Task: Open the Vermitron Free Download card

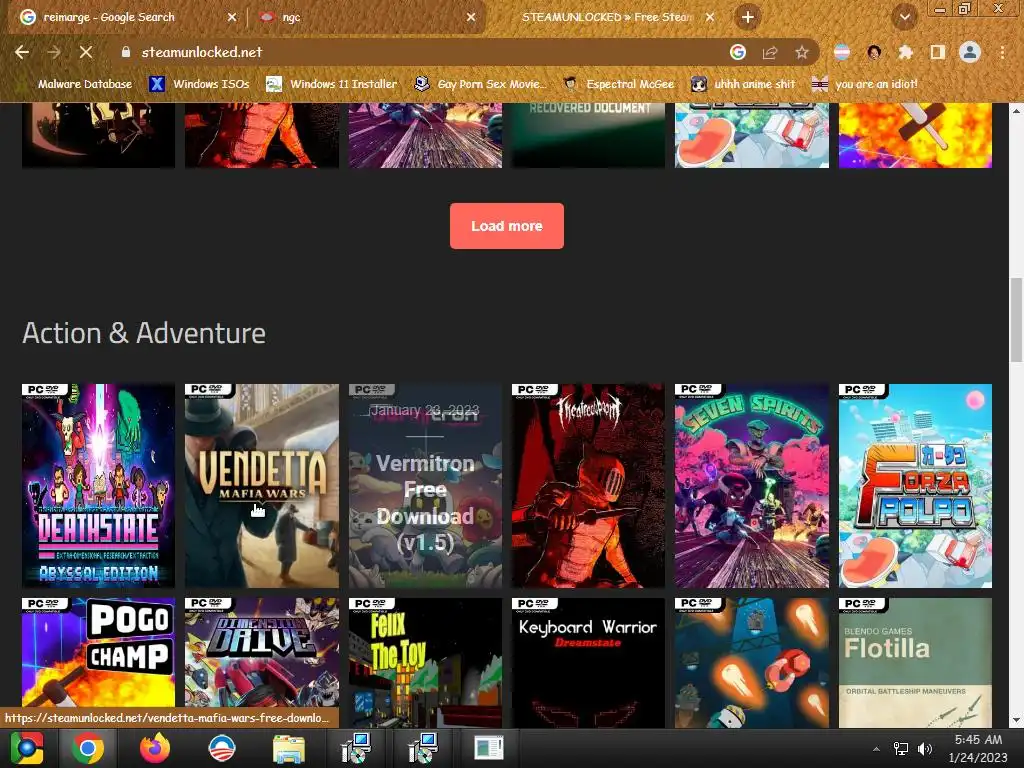Action: click(425, 486)
